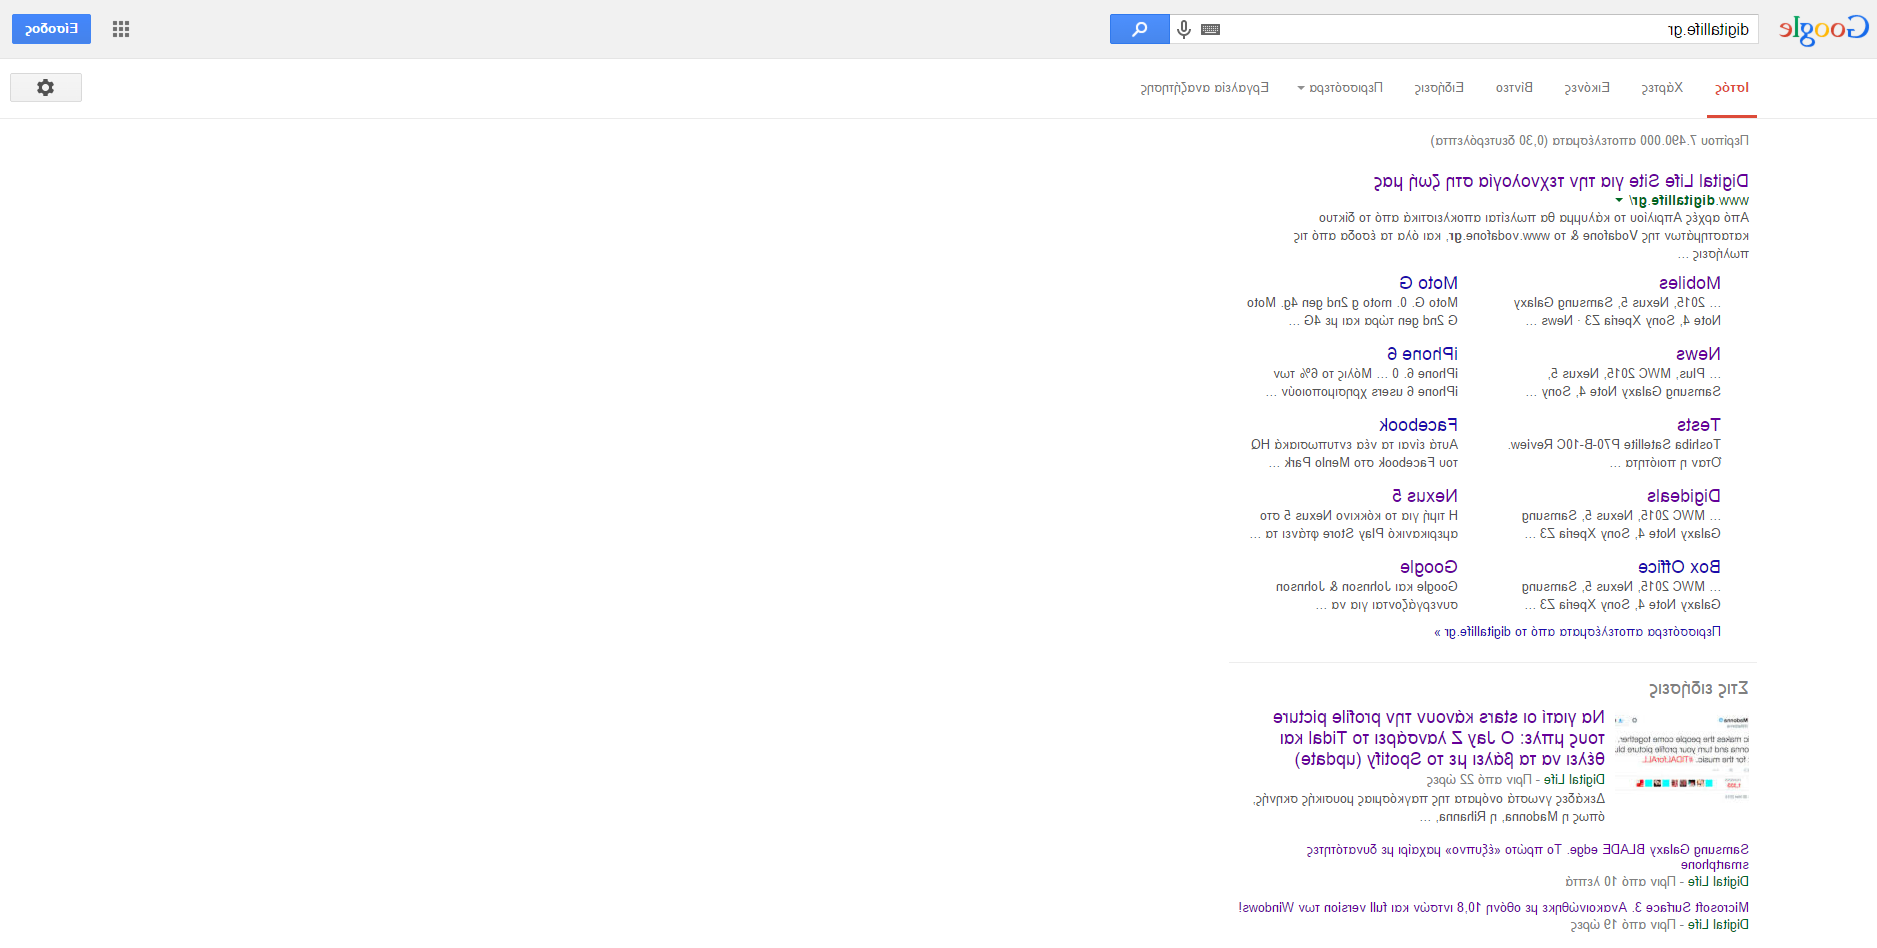The height and width of the screenshot is (948, 1877).
Task: Open the Moto G sitelink
Action: [1428, 283]
